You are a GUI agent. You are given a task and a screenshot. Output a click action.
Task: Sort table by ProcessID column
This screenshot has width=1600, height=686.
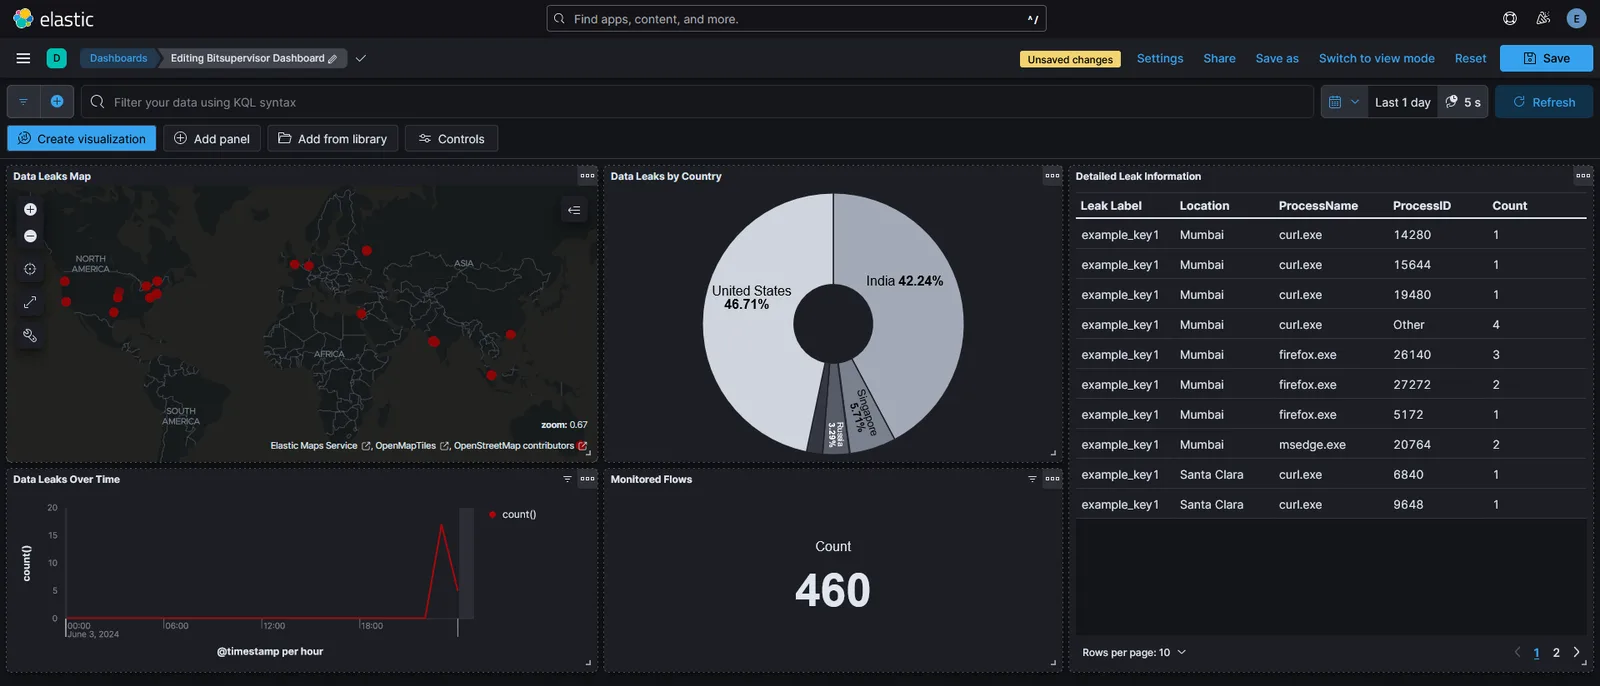point(1421,205)
